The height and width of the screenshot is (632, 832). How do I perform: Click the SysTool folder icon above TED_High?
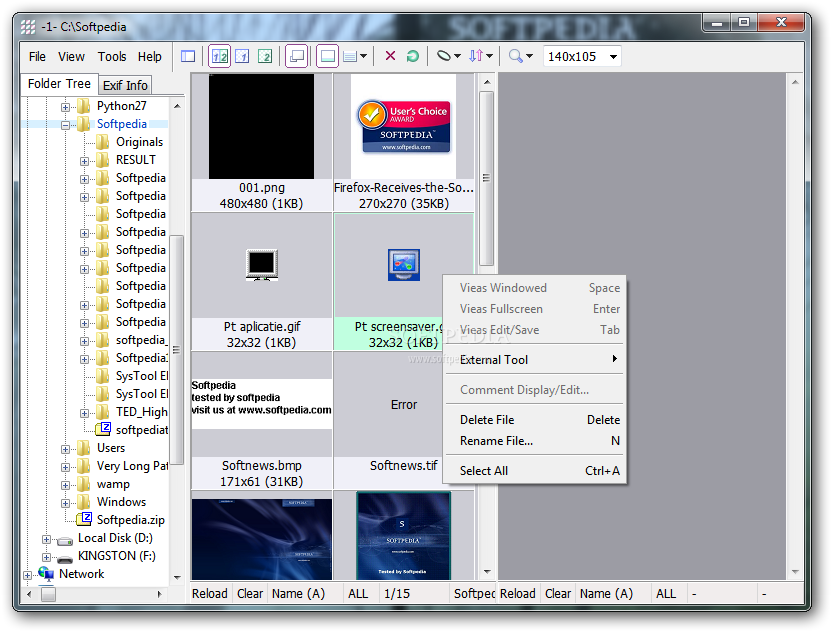point(102,394)
